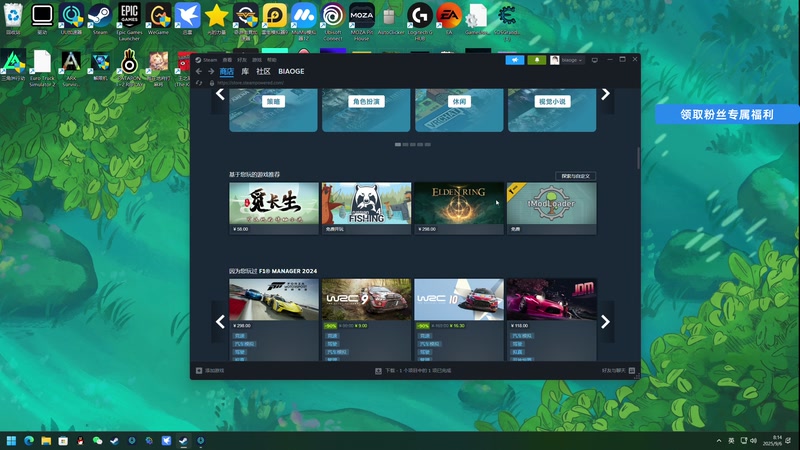Launch Epic Games Launcher from the desktop
Viewport: 800px width, 450px height.
point(129,21)
